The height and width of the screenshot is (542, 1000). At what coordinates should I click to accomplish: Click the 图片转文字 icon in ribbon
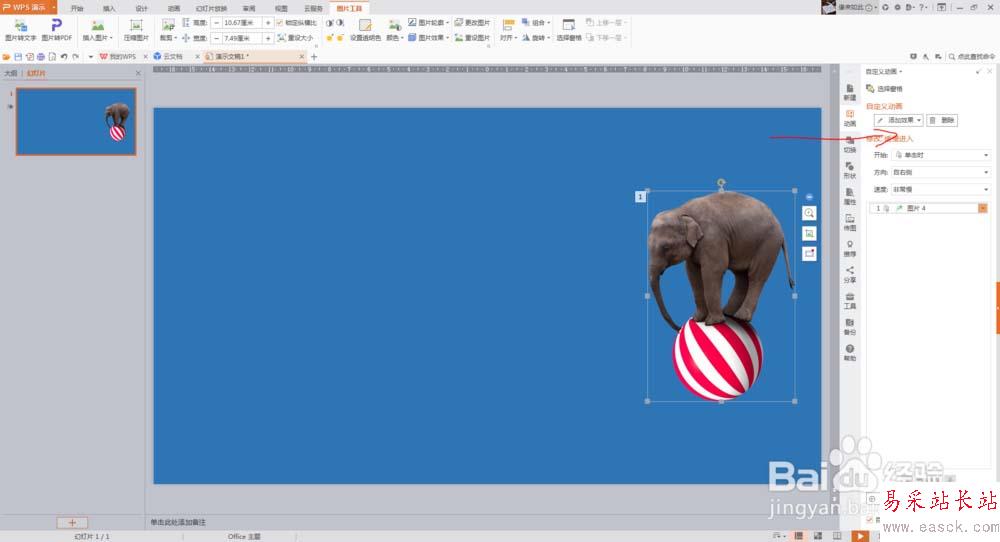pos(20,25)
